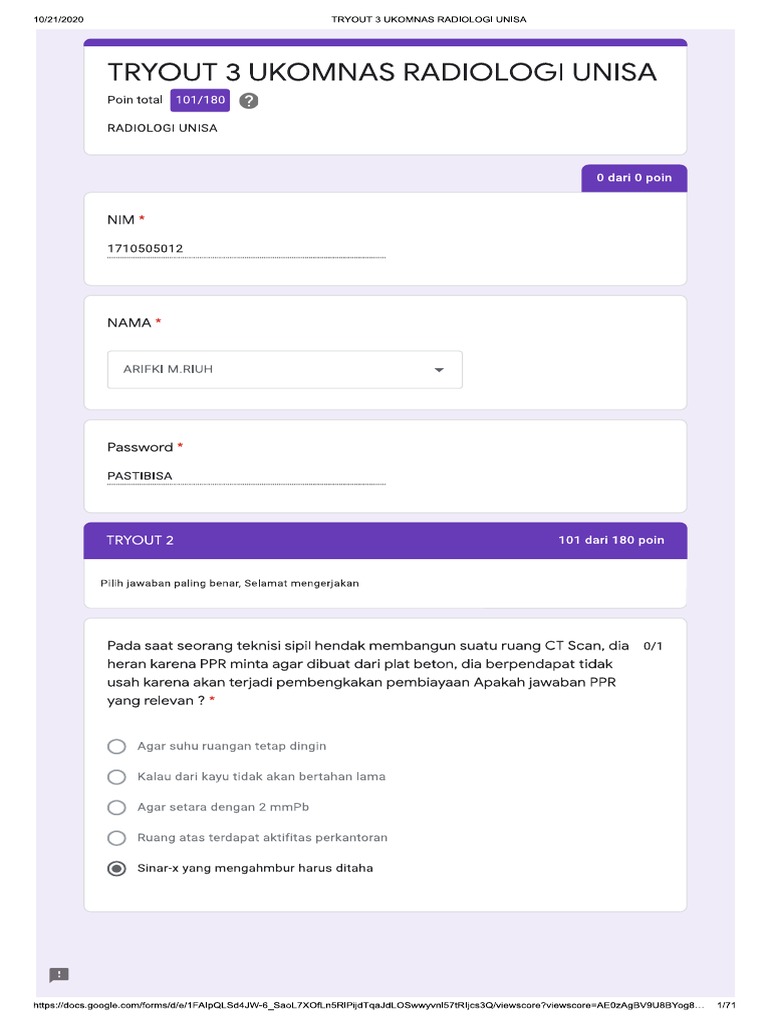
Task: Pick the "Agar setara dengan 2 mmPb" answer
Action: coord(117,807)
